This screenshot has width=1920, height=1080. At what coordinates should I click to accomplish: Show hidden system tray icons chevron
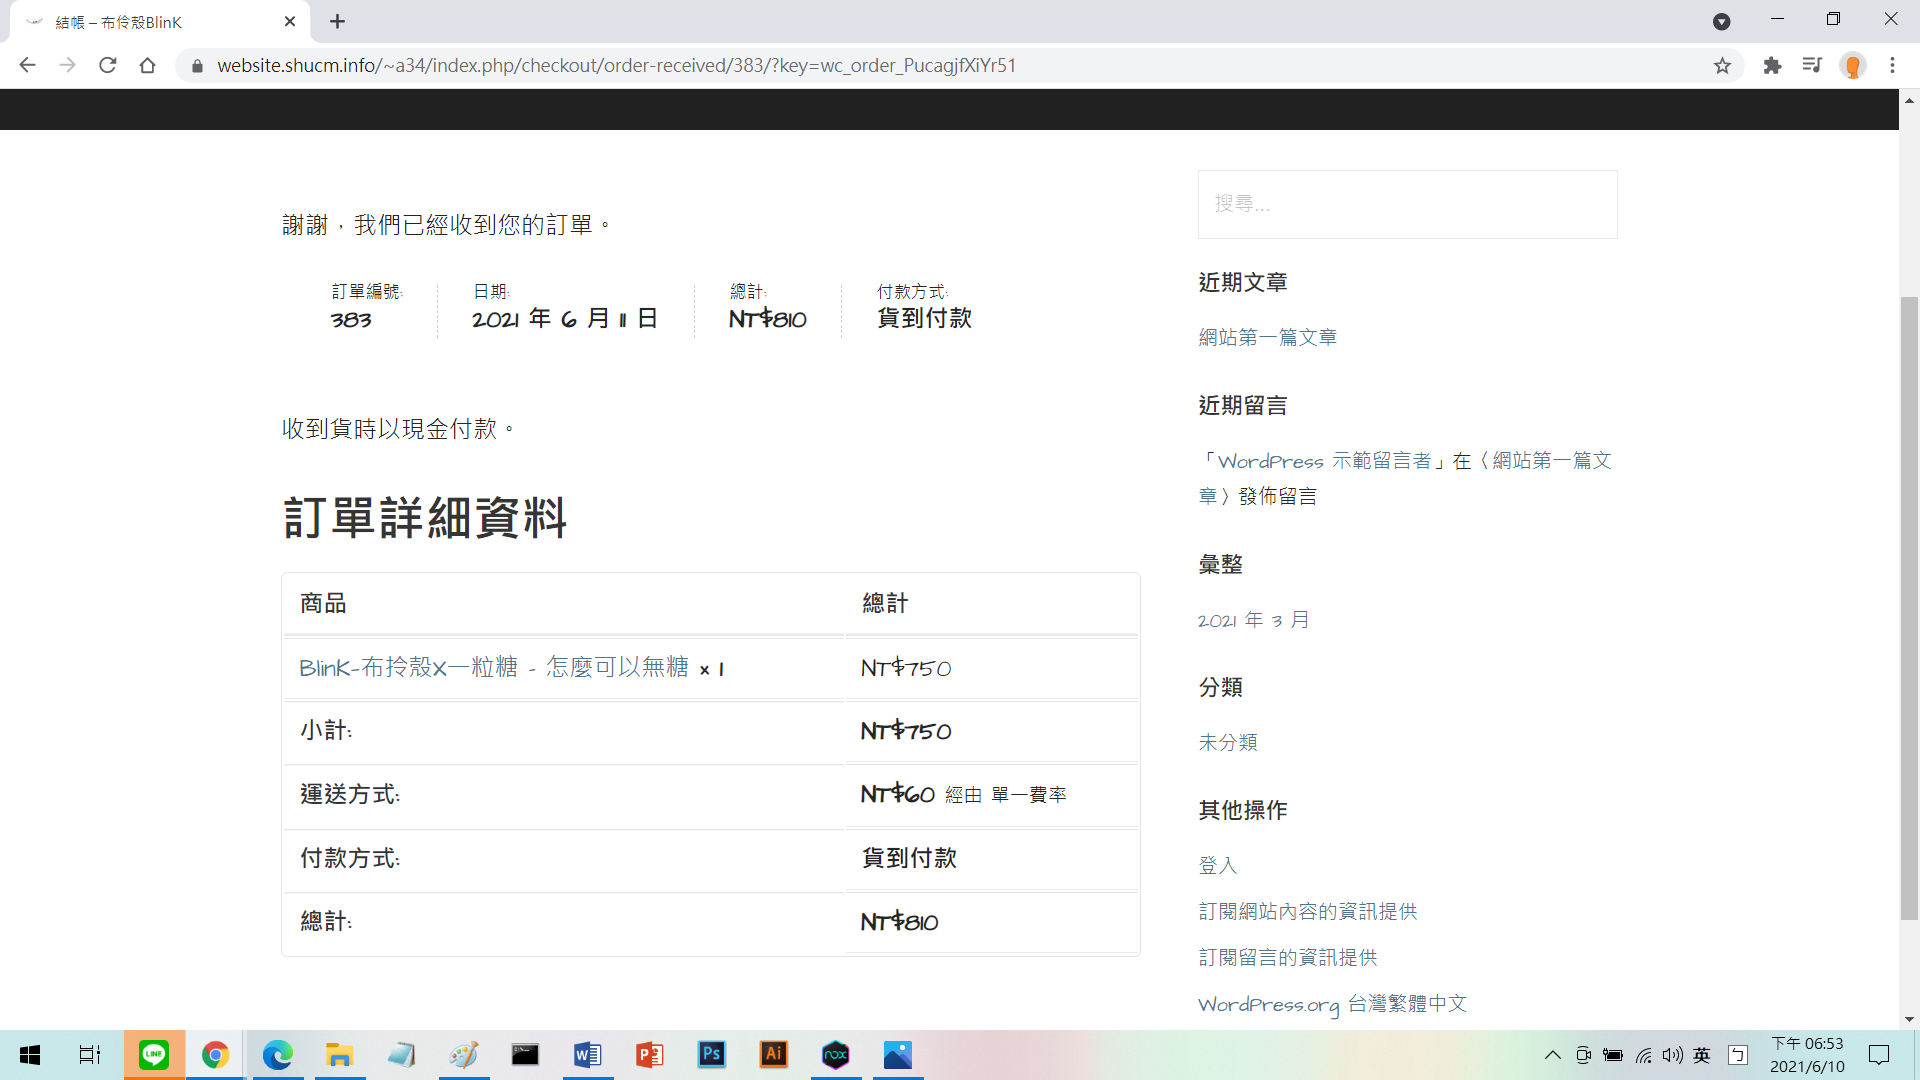click(x=1552, y=1055)
